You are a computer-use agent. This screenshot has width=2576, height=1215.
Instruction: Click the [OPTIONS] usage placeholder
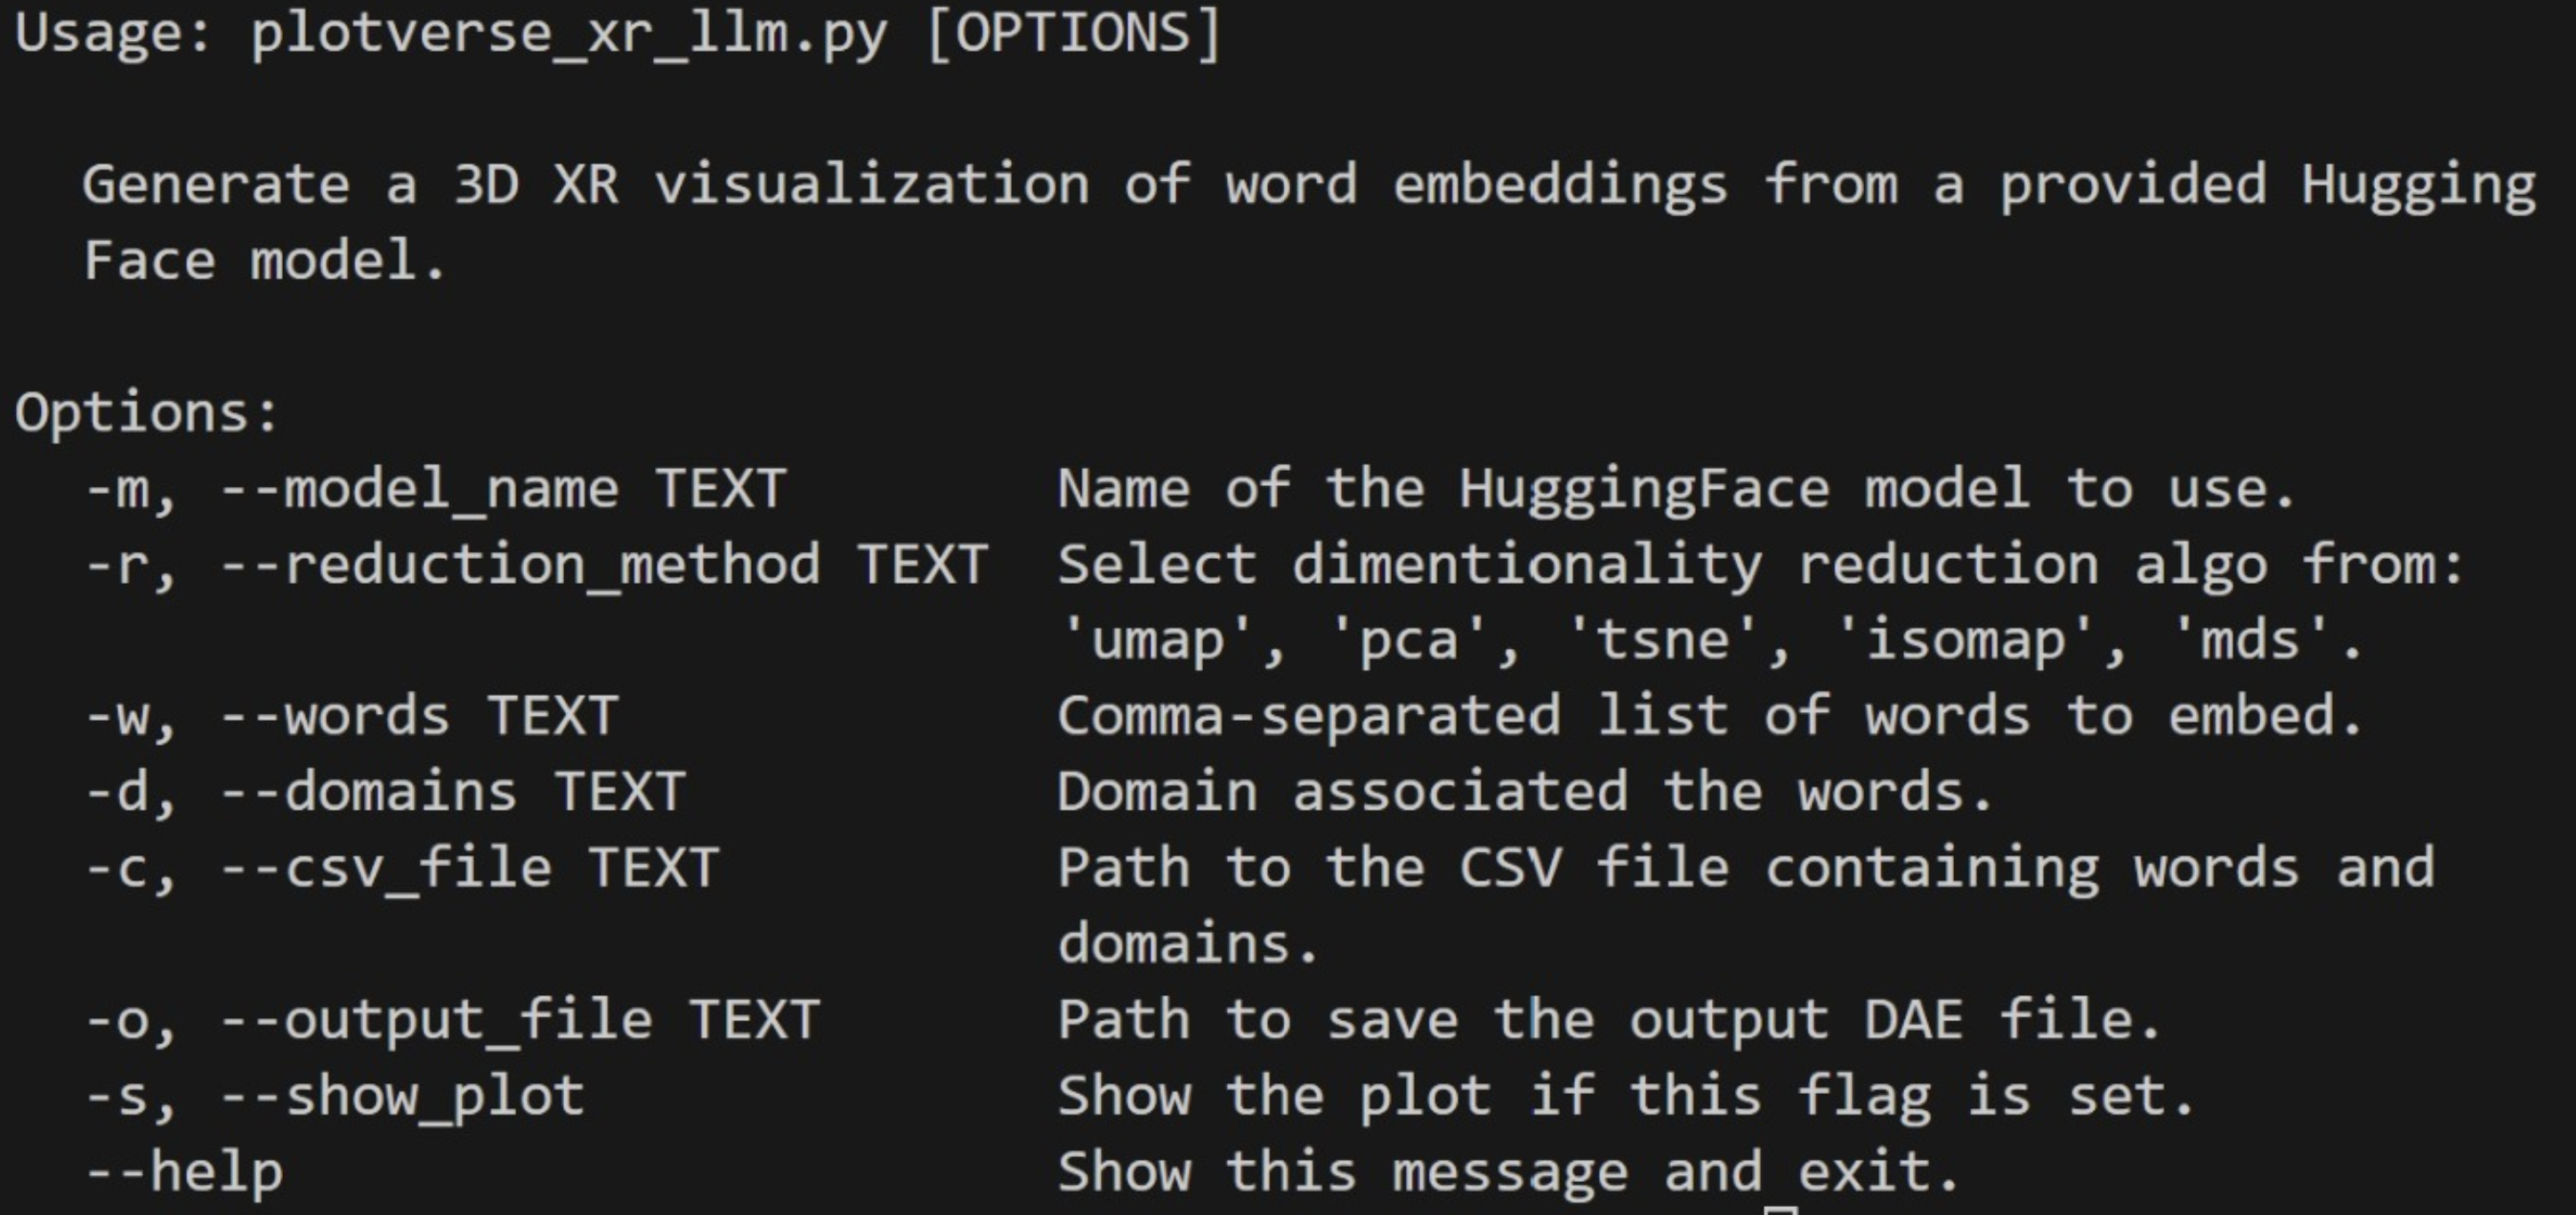1074,34
